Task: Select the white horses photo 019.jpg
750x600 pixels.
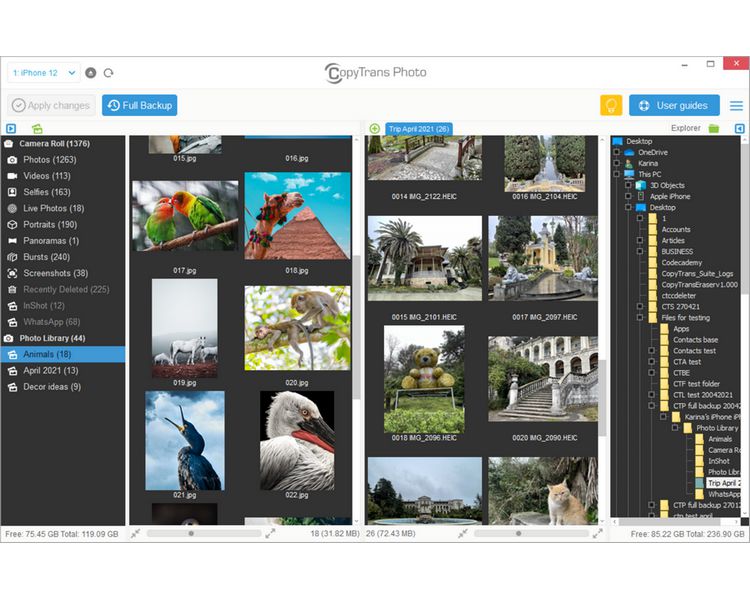Action: coord(185,328)
